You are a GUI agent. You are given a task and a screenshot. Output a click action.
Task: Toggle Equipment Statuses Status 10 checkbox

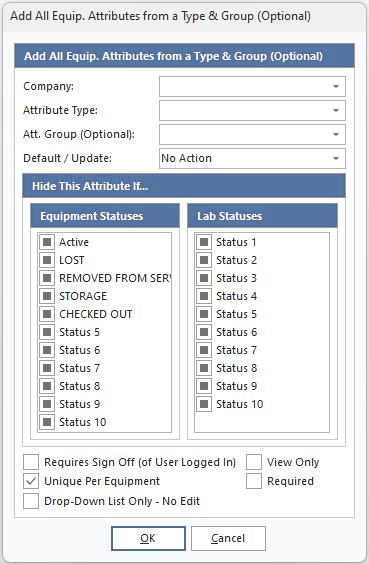pos(47,422)
